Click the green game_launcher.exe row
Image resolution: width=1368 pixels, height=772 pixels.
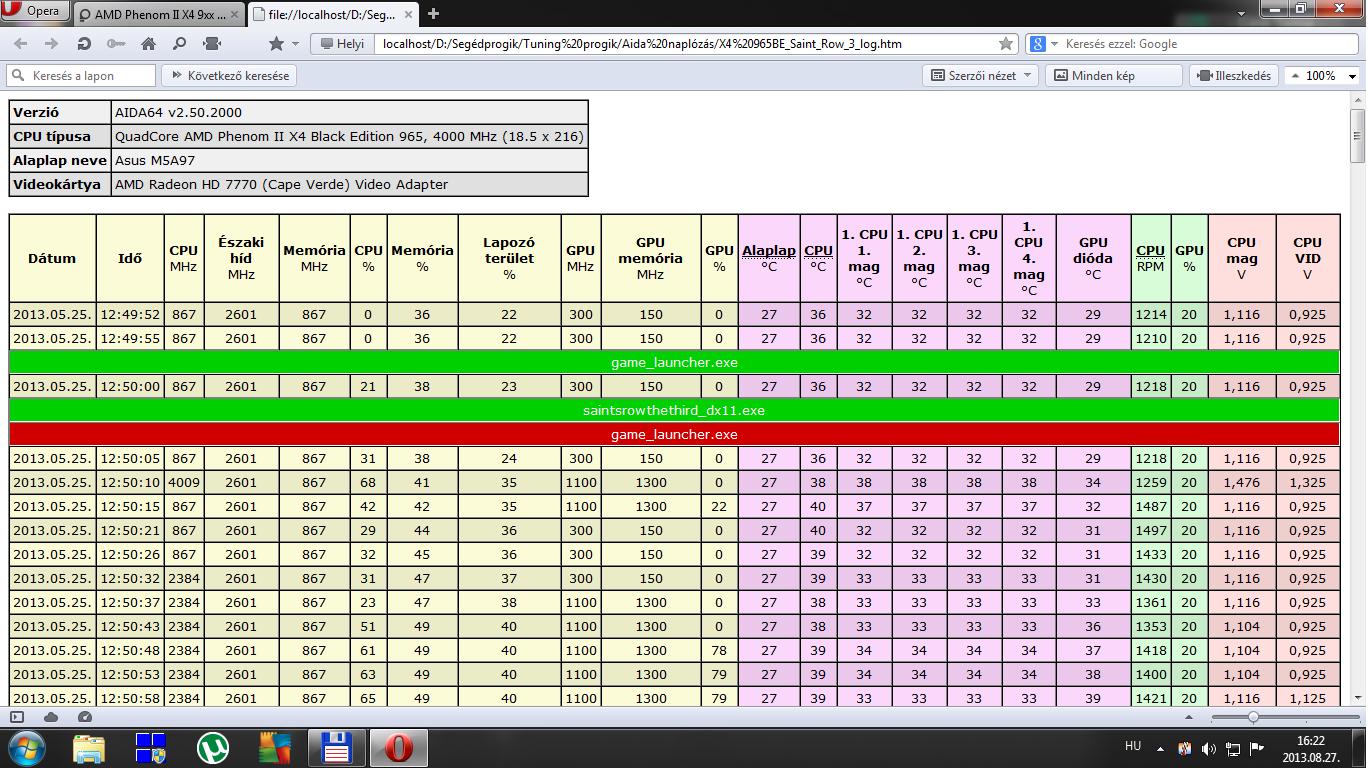click(674, 362)
